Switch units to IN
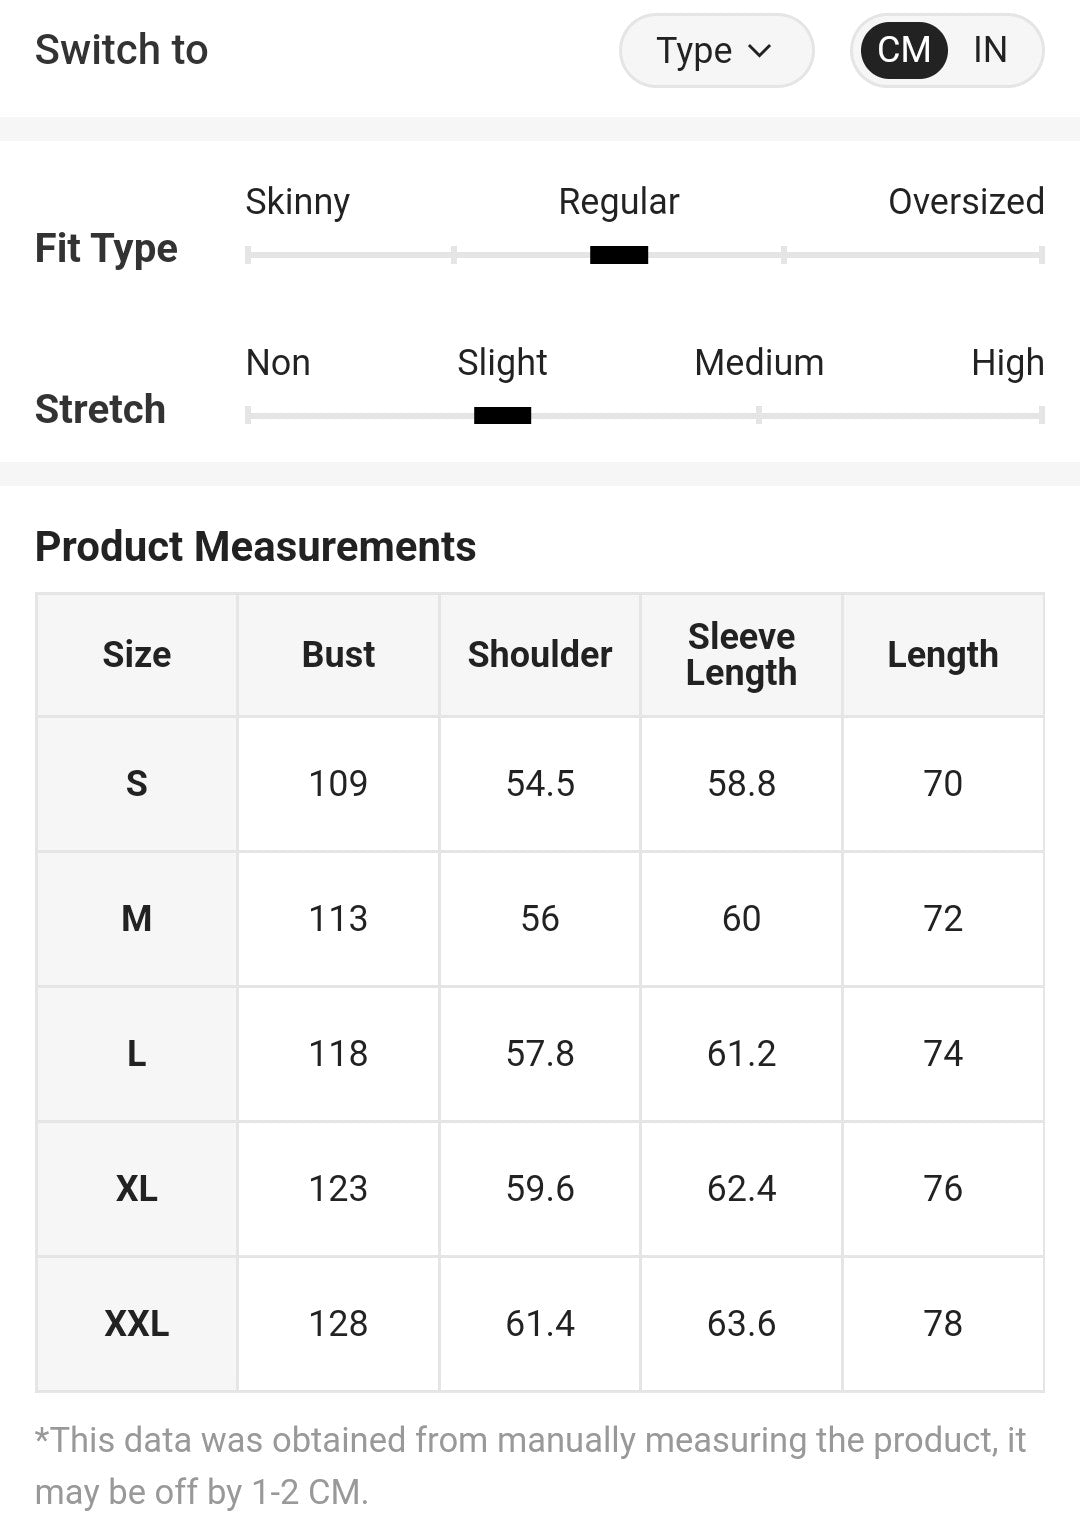Viewport: 1080px width, 1521px height. tap(990, 50)
